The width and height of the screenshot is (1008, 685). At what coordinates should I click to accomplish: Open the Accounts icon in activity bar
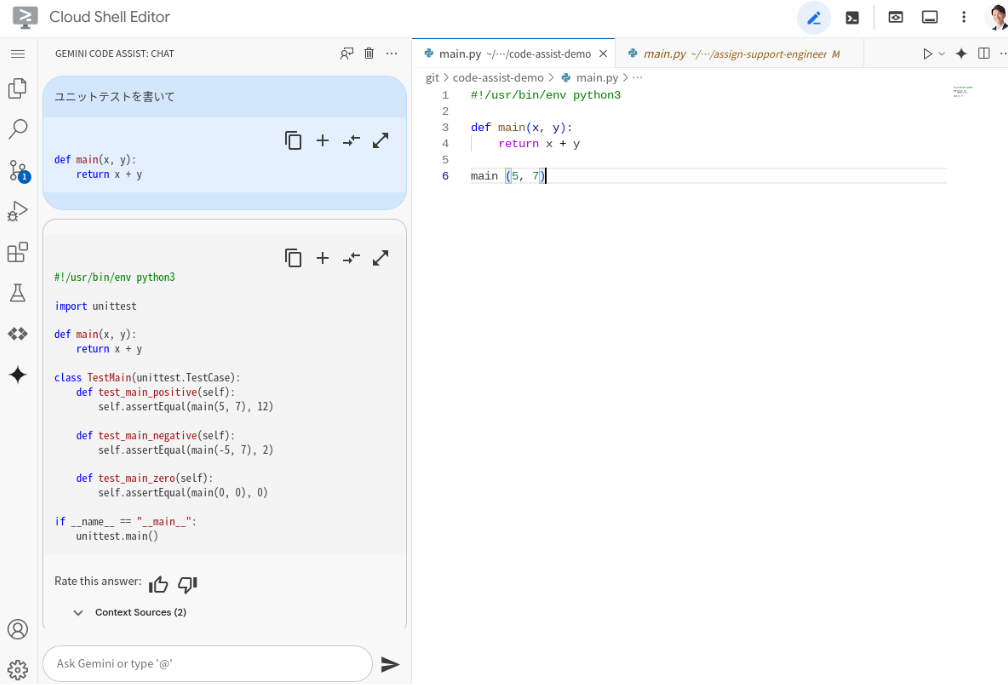click(x=18, y=629)
